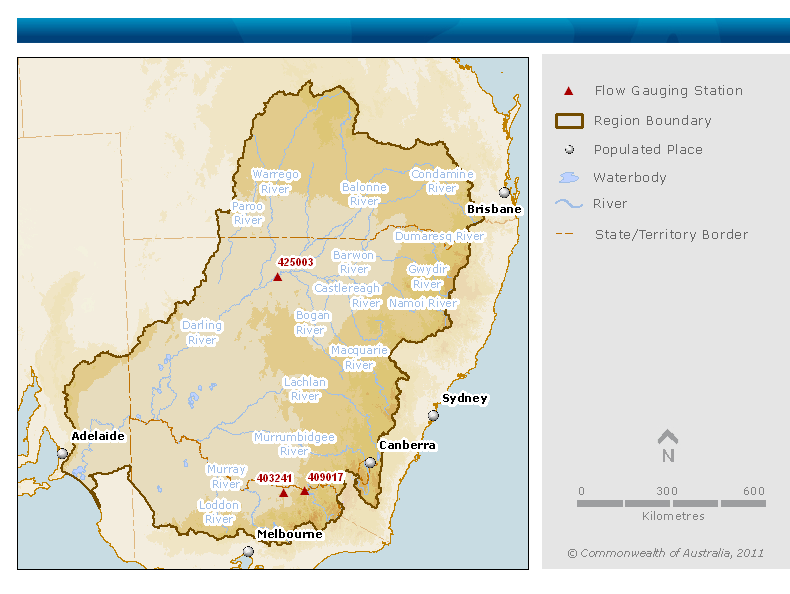This screenshot has height=594, width=790.
Task: Click the Waterbody legend text
Action: pyautogui.click(x=630, y=177)
